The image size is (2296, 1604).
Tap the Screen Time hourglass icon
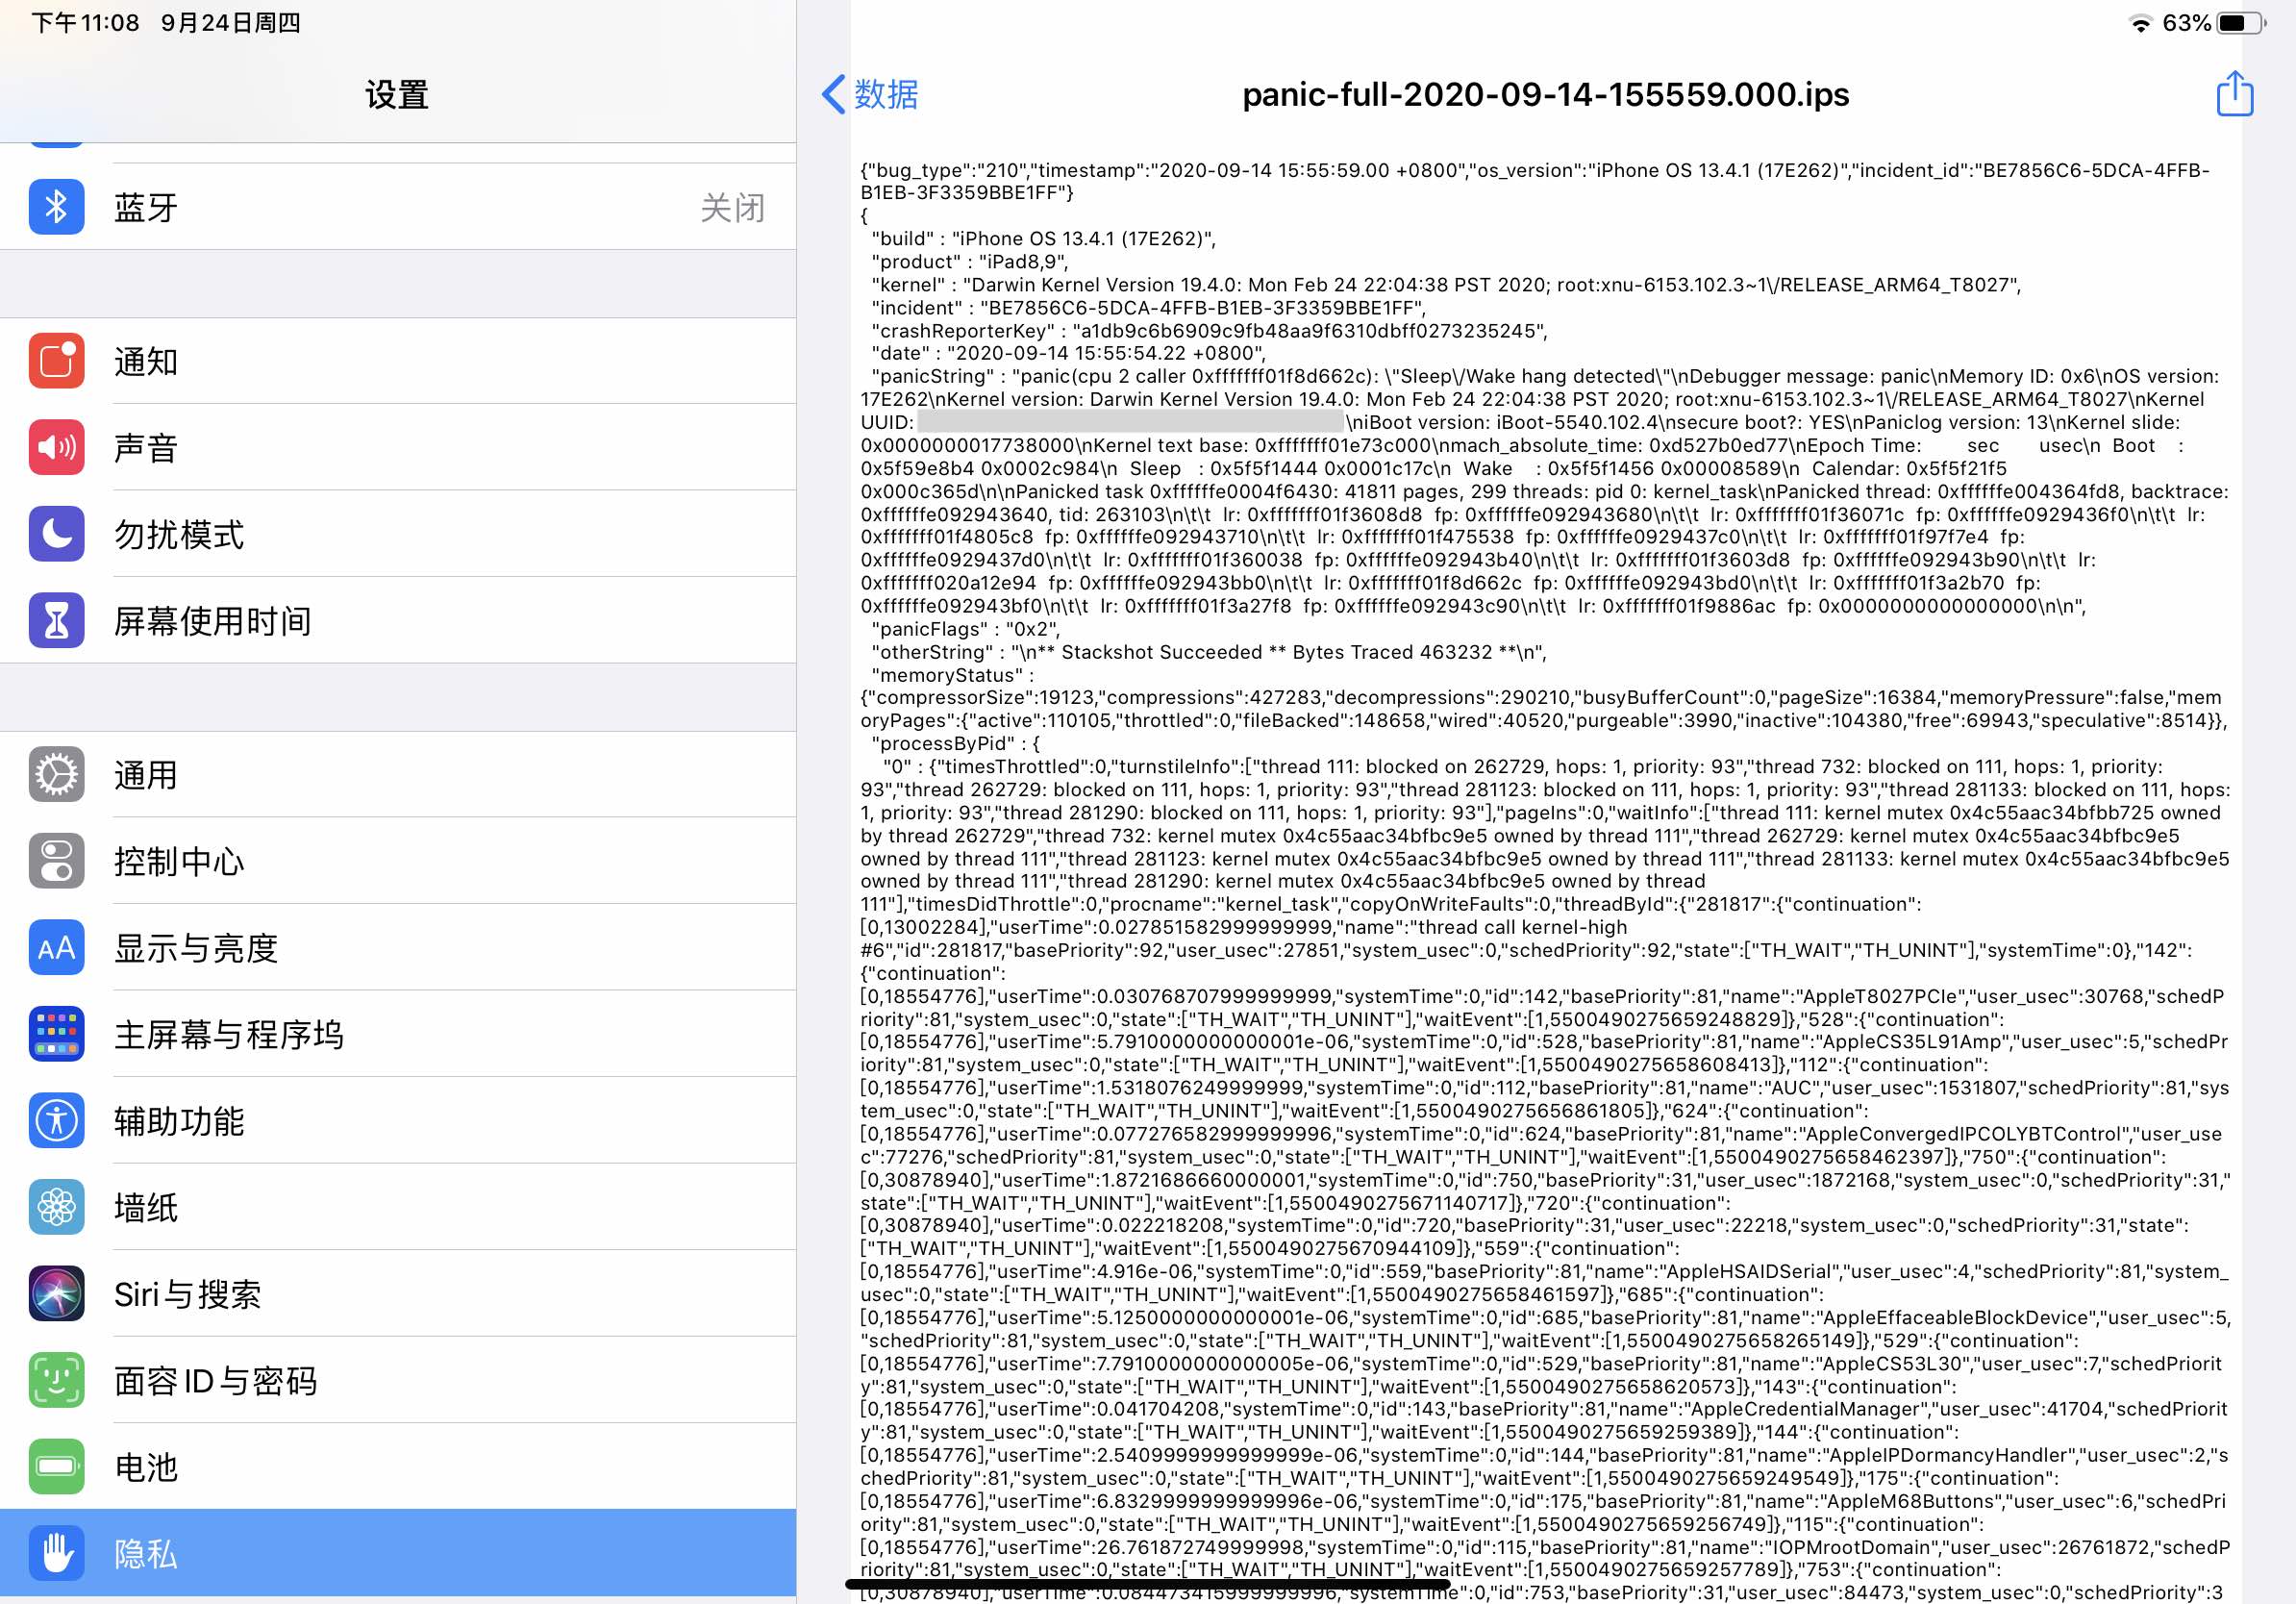(57, 620)
